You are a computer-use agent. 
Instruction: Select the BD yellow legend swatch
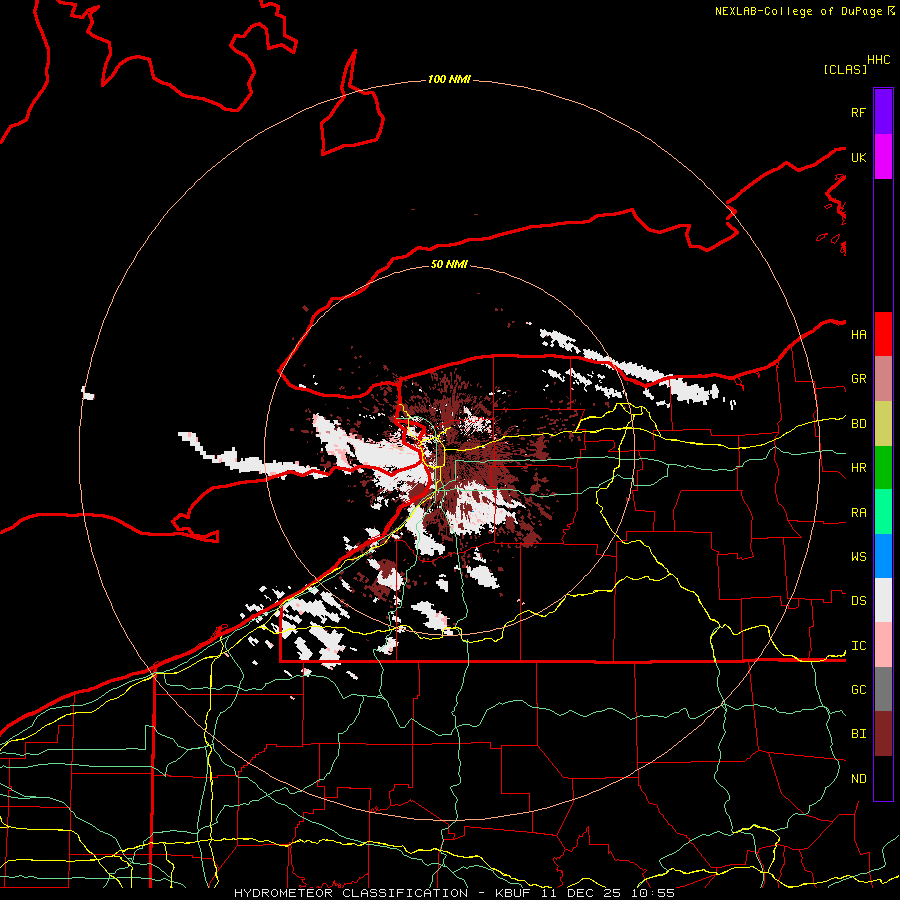click(x=883, y=424)
